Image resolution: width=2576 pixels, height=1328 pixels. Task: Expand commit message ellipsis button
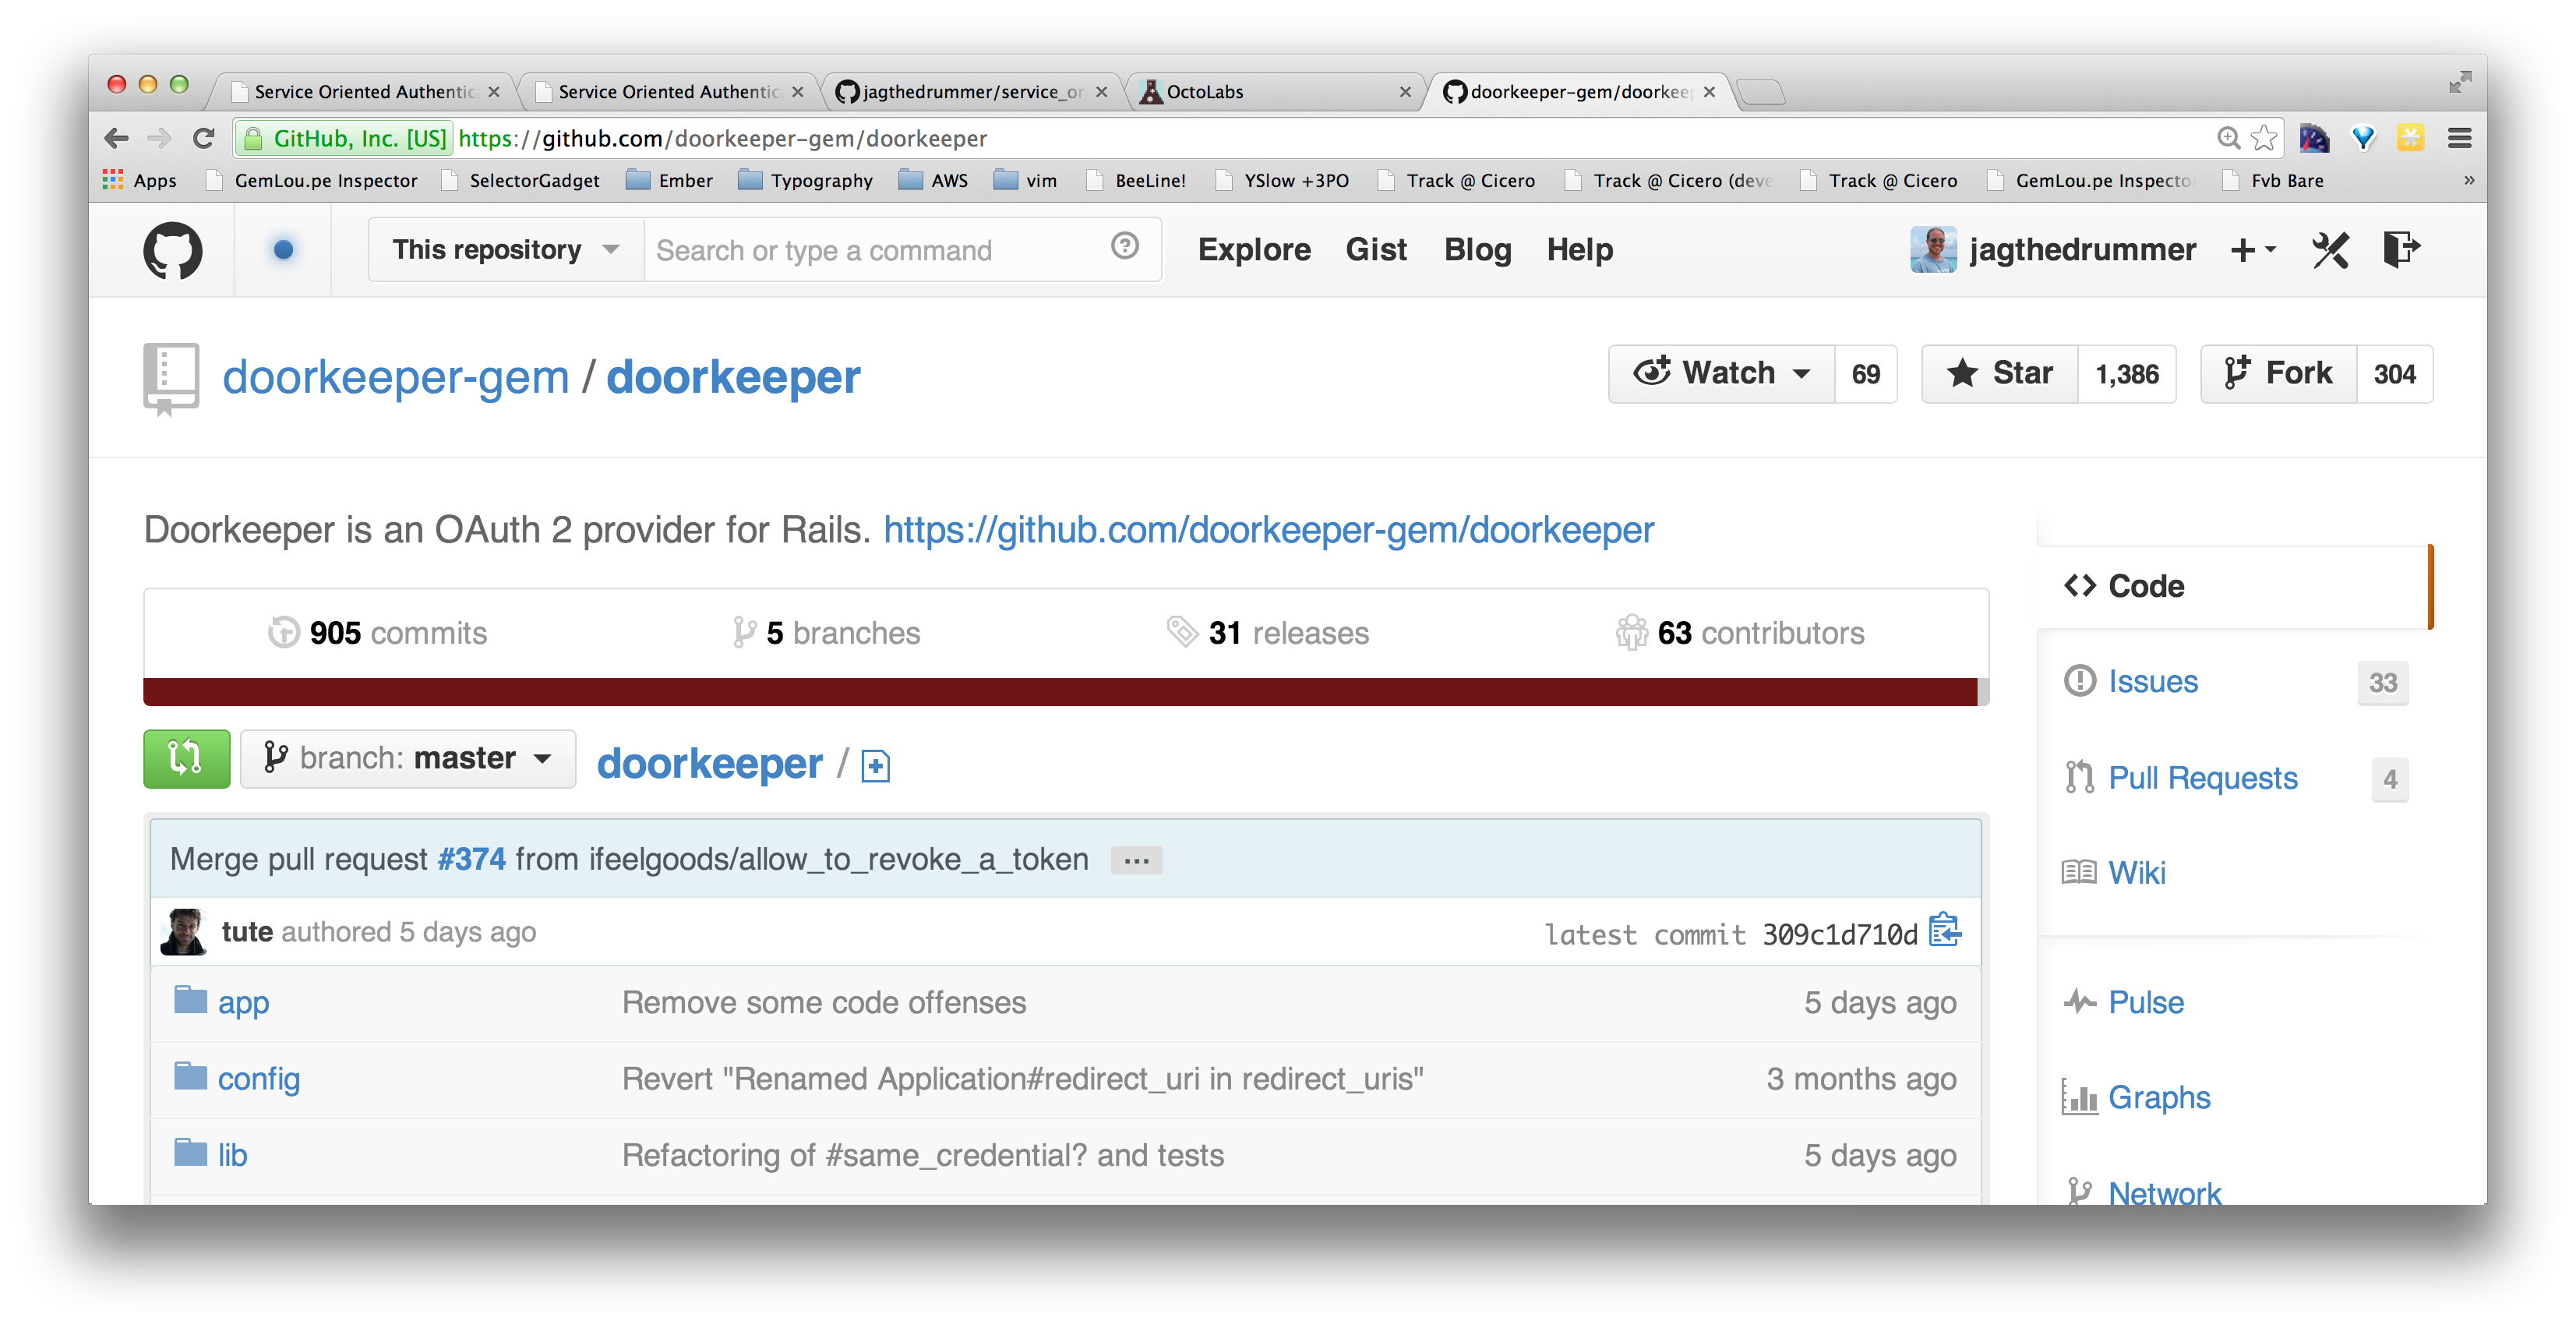[x=1136, y=860]
